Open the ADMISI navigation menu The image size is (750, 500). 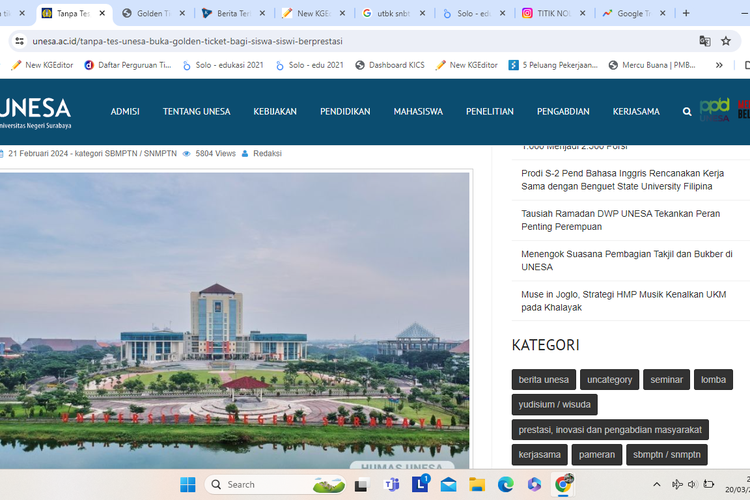125,112
